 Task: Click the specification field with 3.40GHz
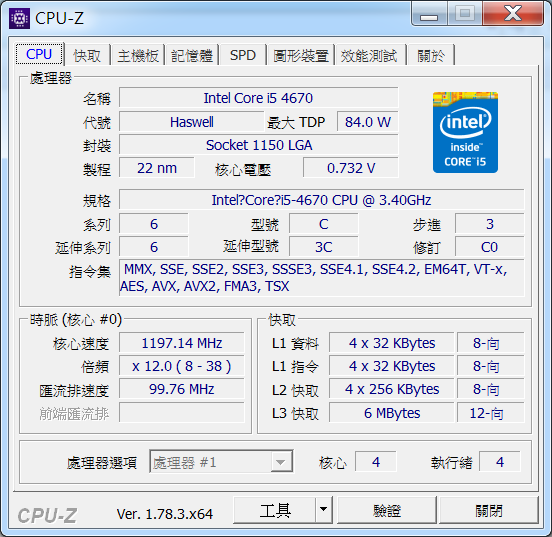[x=321, y=200]
